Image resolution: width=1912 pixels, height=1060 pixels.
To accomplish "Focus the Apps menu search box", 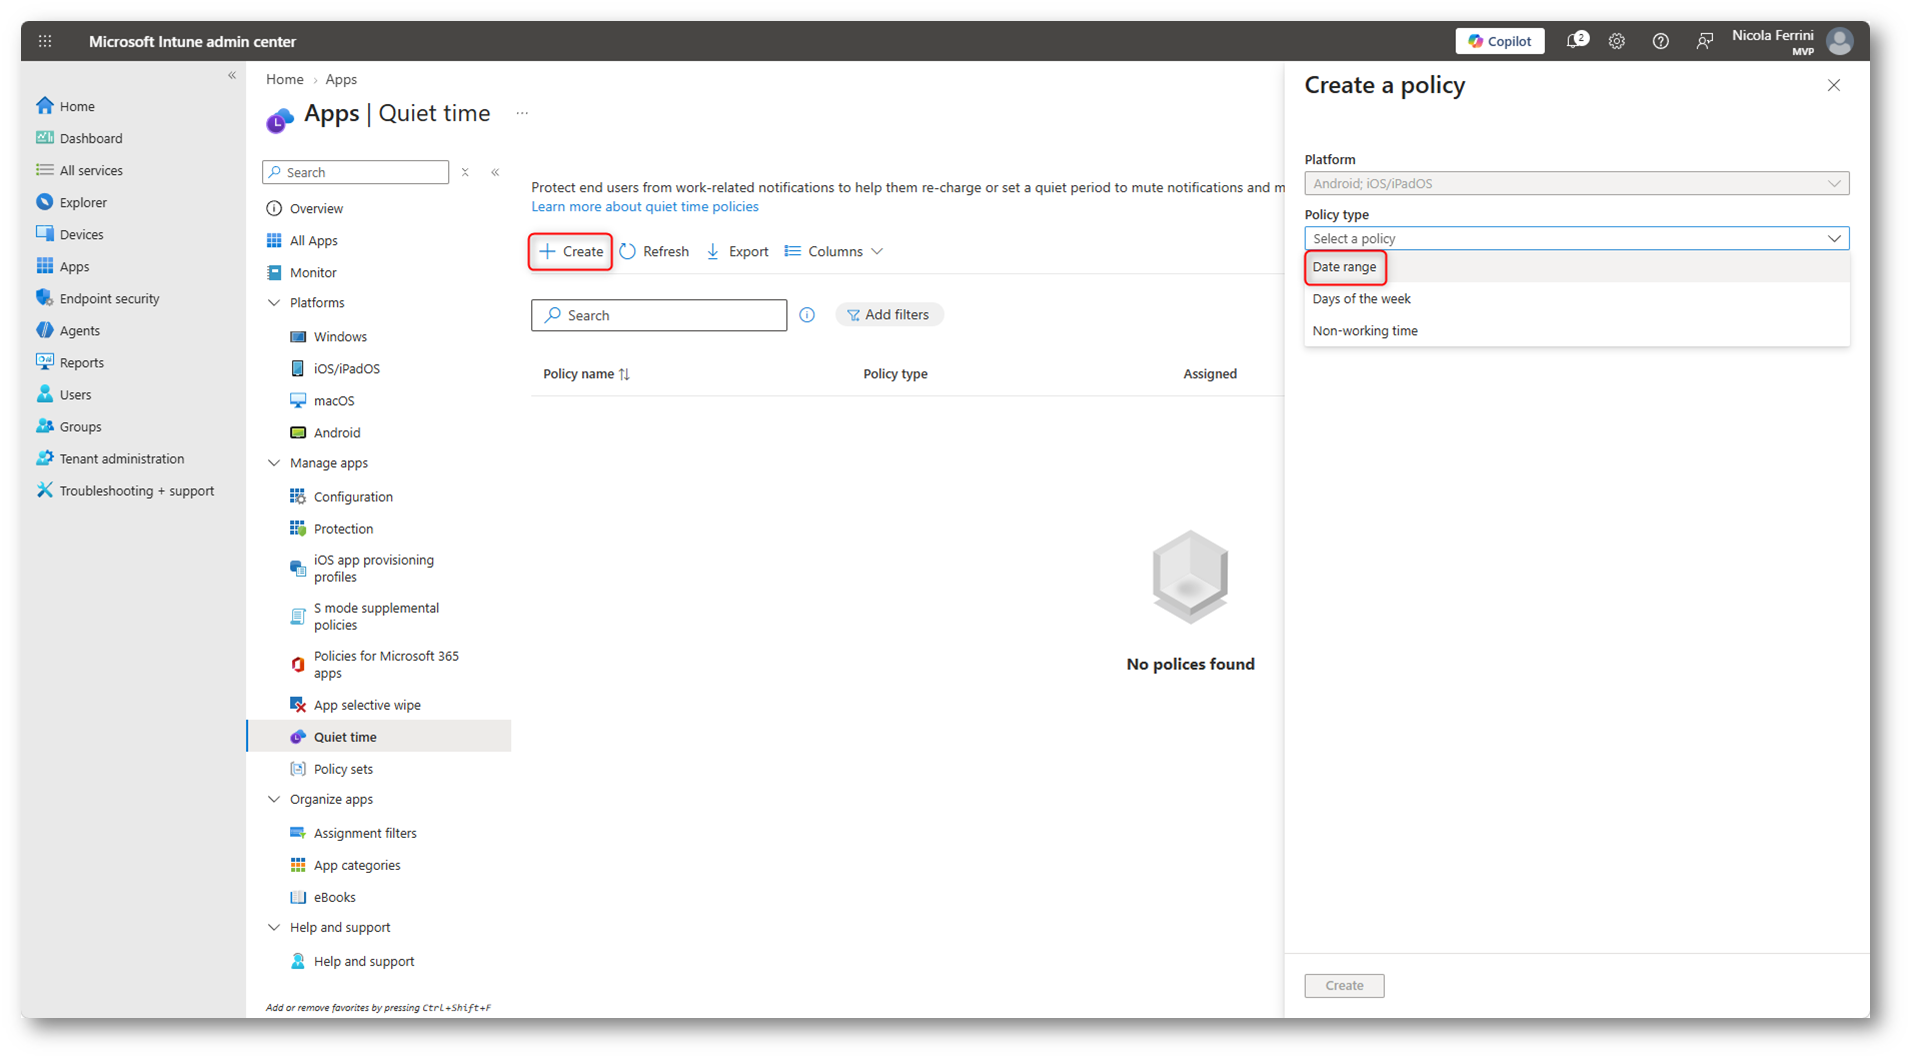I will (356, 172).
